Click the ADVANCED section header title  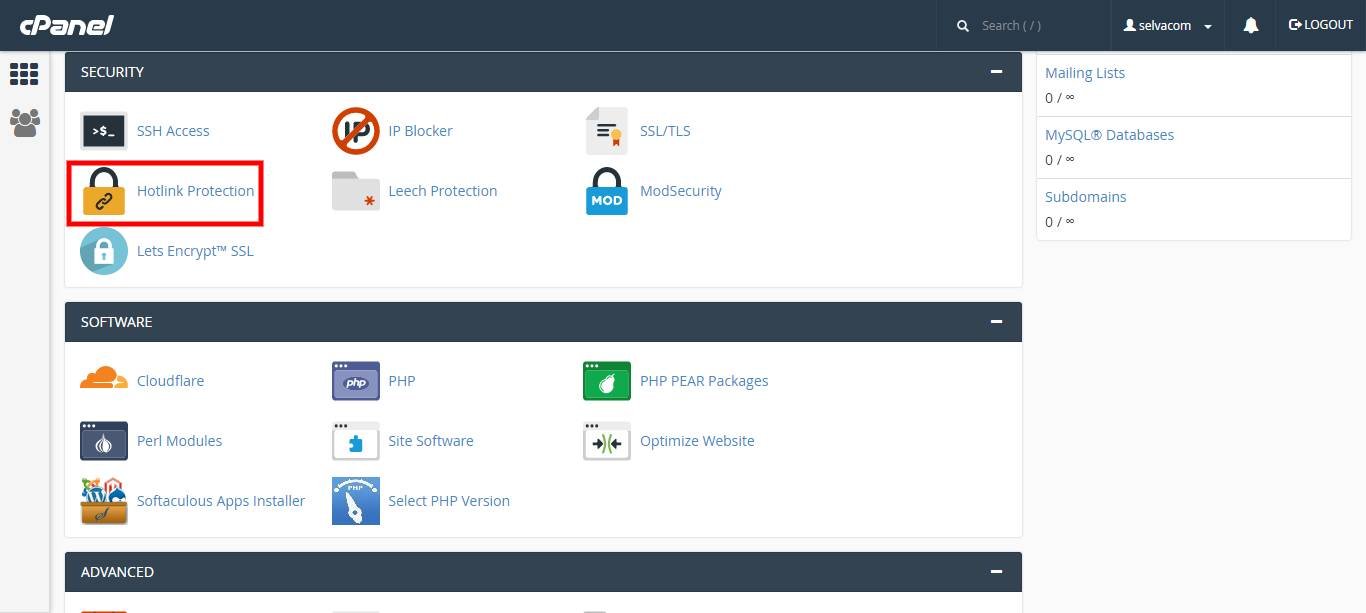(x=117, y=572)
